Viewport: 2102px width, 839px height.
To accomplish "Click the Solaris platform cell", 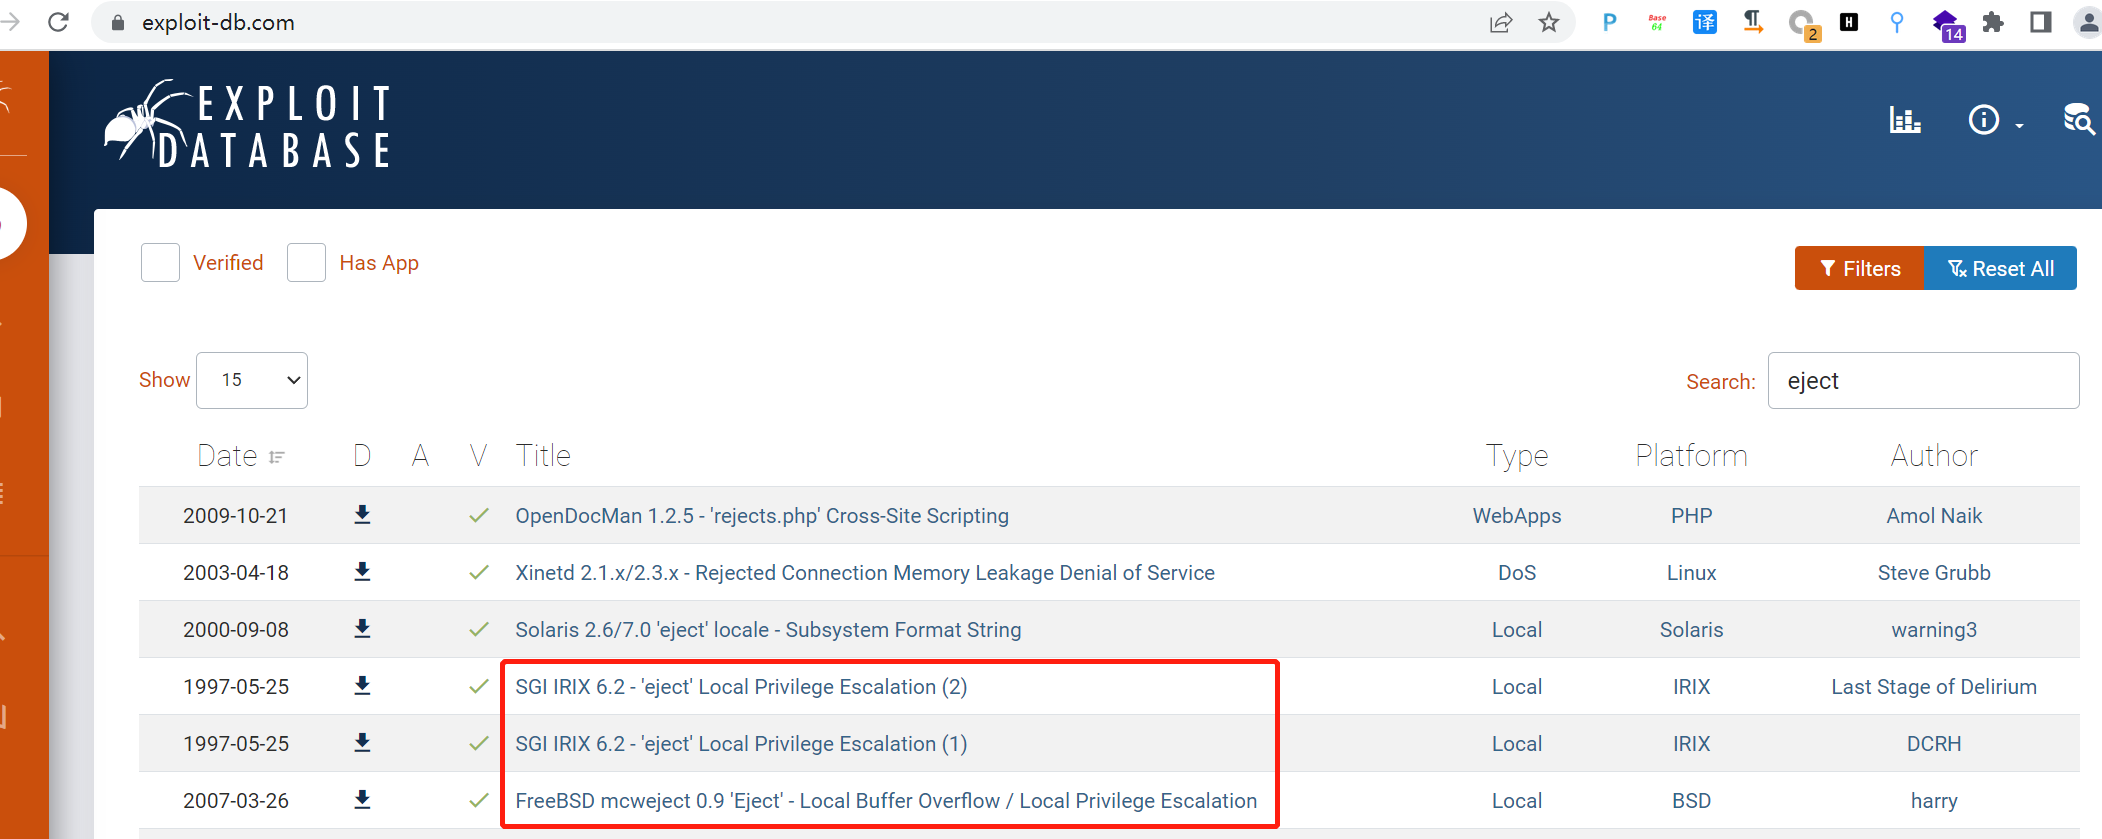I will [1691, 630].
